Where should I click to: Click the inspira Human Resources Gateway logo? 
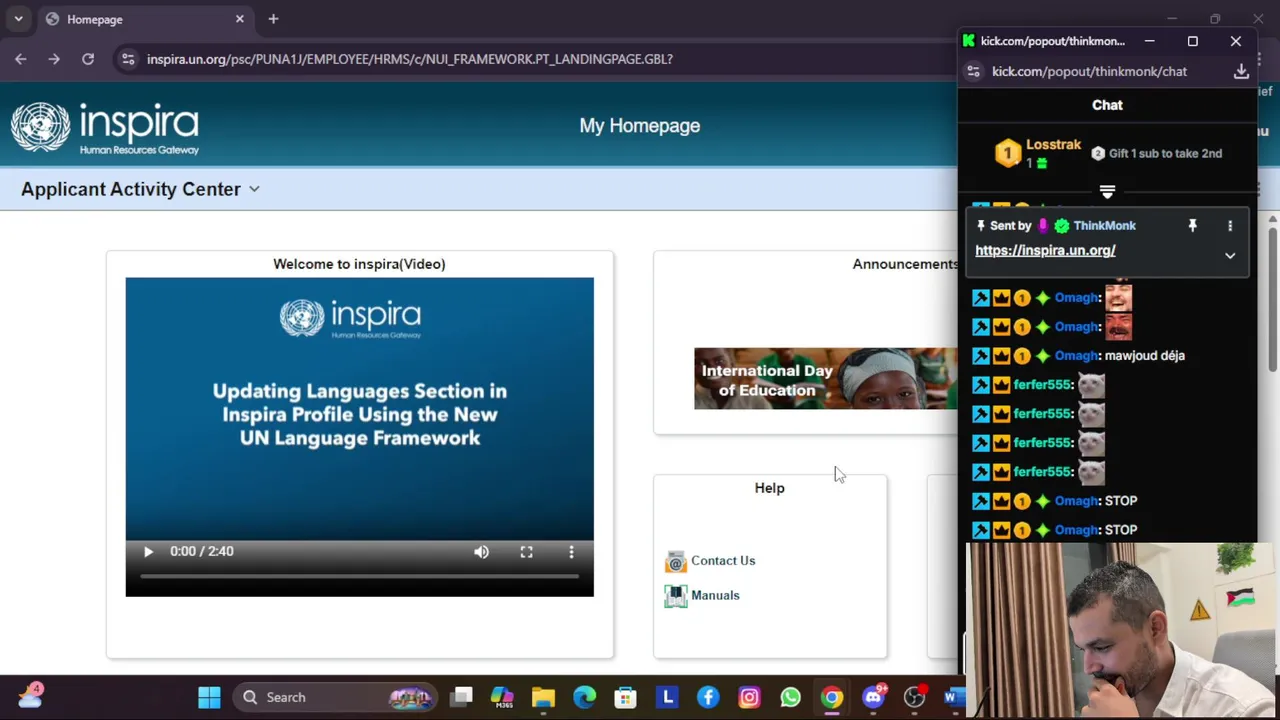(105, 128)
